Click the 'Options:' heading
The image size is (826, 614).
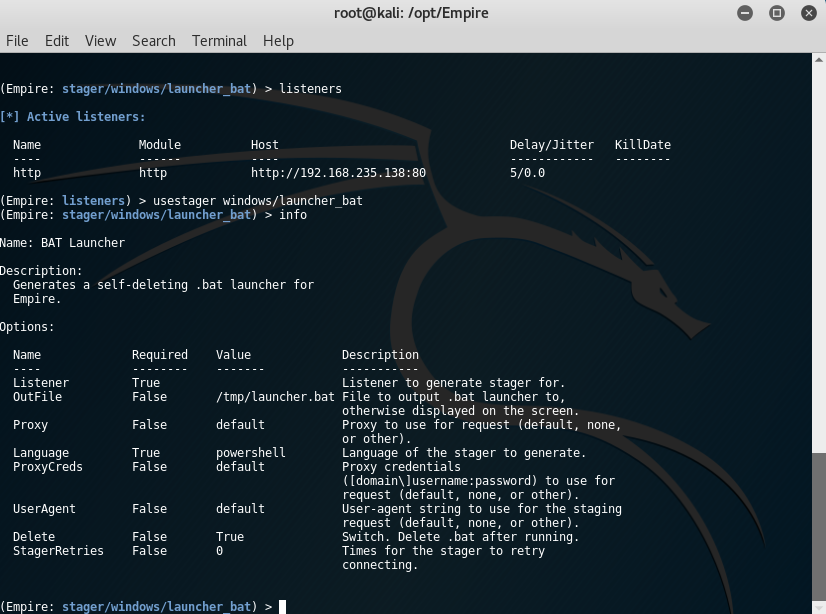tap(27, 327)
